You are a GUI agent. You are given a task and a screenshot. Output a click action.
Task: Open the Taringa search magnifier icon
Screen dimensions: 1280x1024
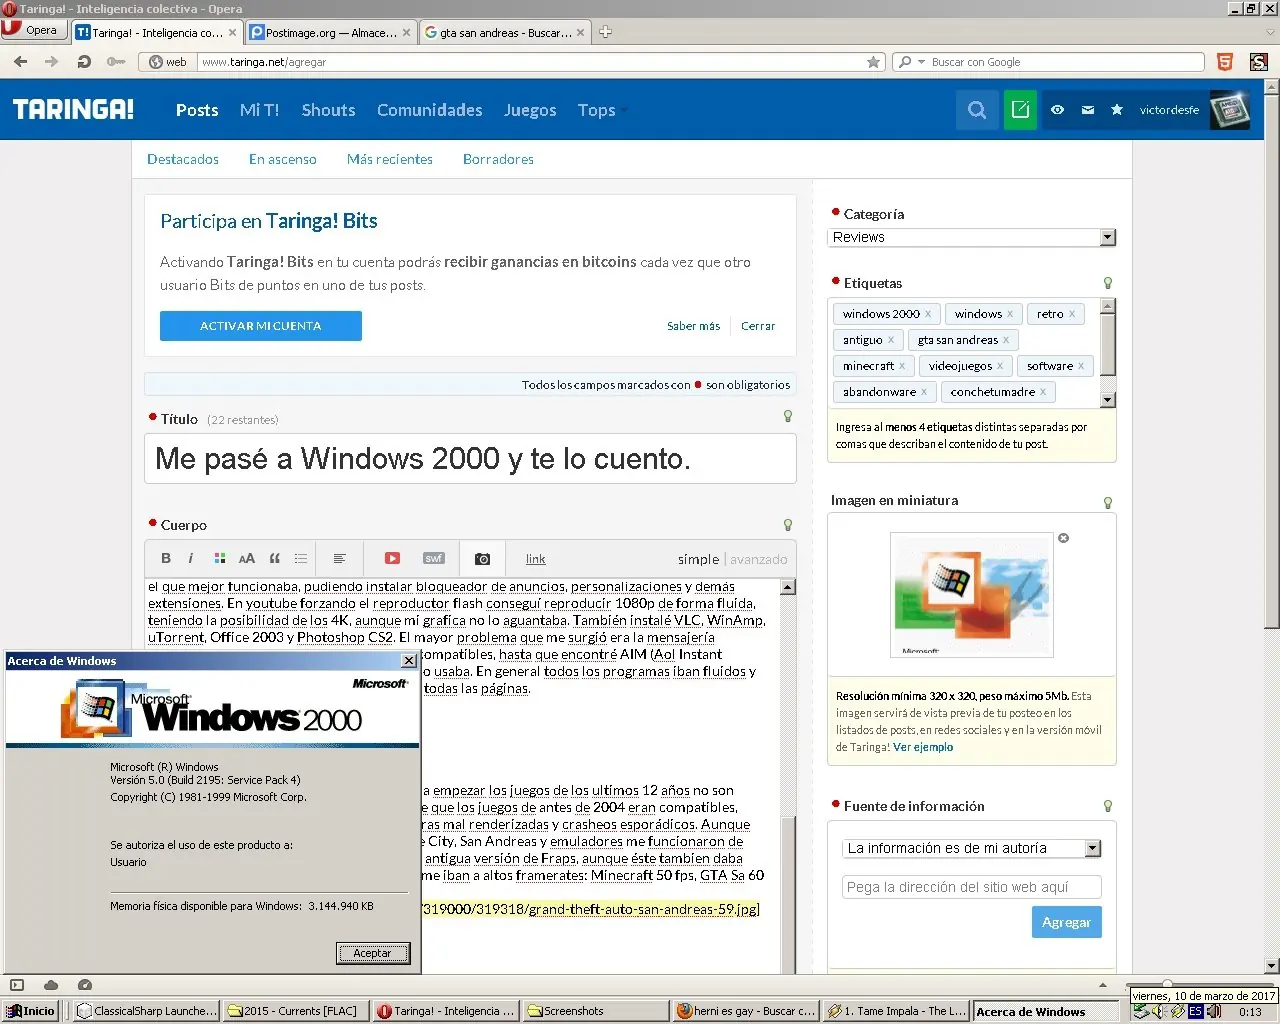click(977, 110)
